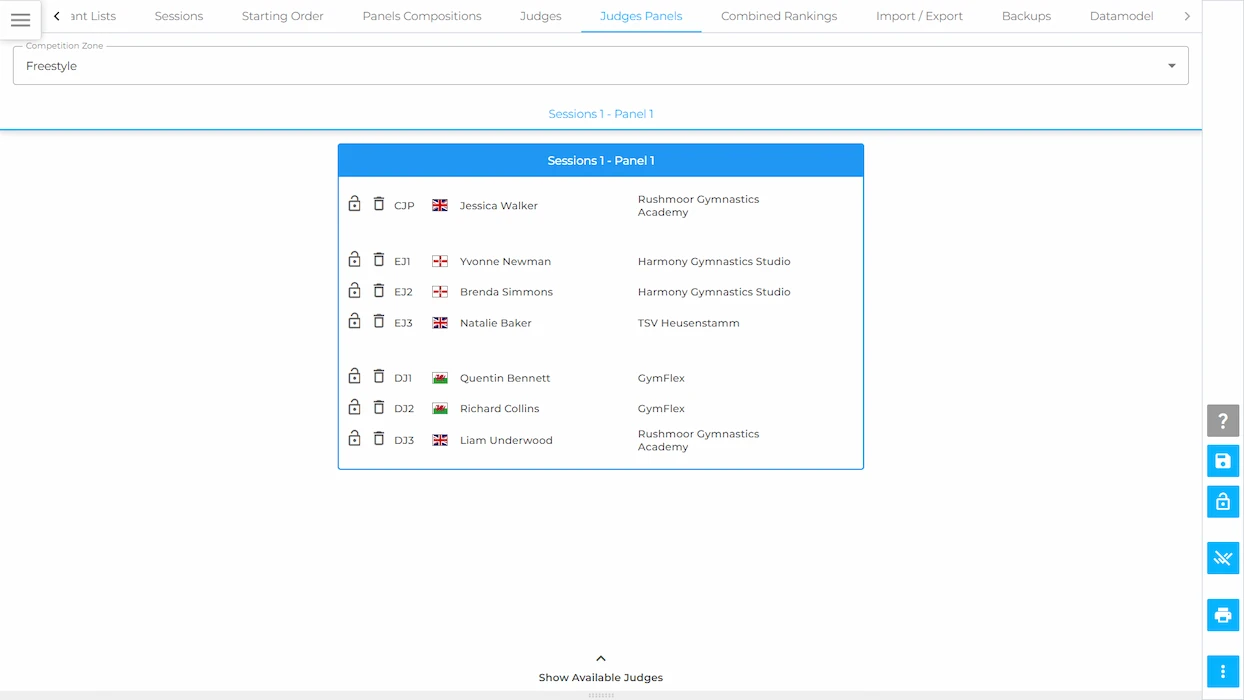Open the Import / Export tab
The width and height of the screenshot is (1244, 700).
(919, 16)
